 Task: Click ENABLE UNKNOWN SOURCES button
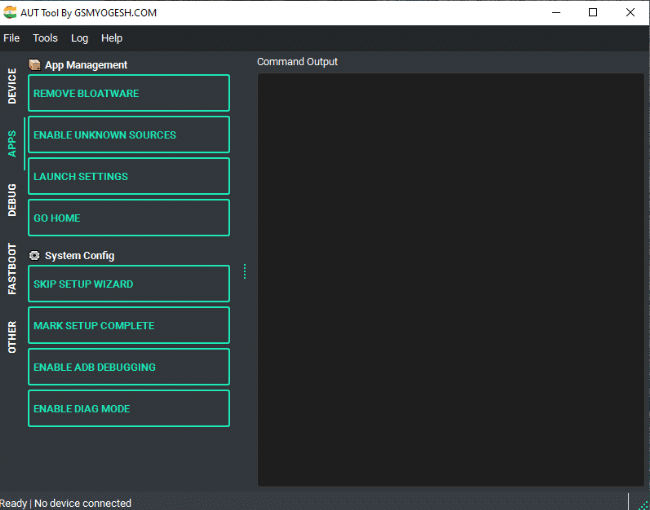click(x=128, y=135)
